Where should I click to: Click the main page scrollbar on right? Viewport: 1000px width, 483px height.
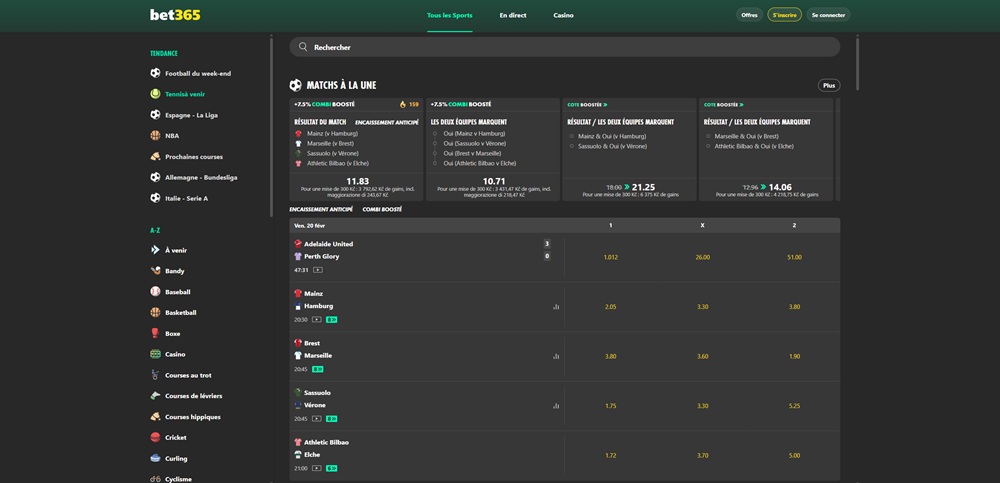coord(857,64)
